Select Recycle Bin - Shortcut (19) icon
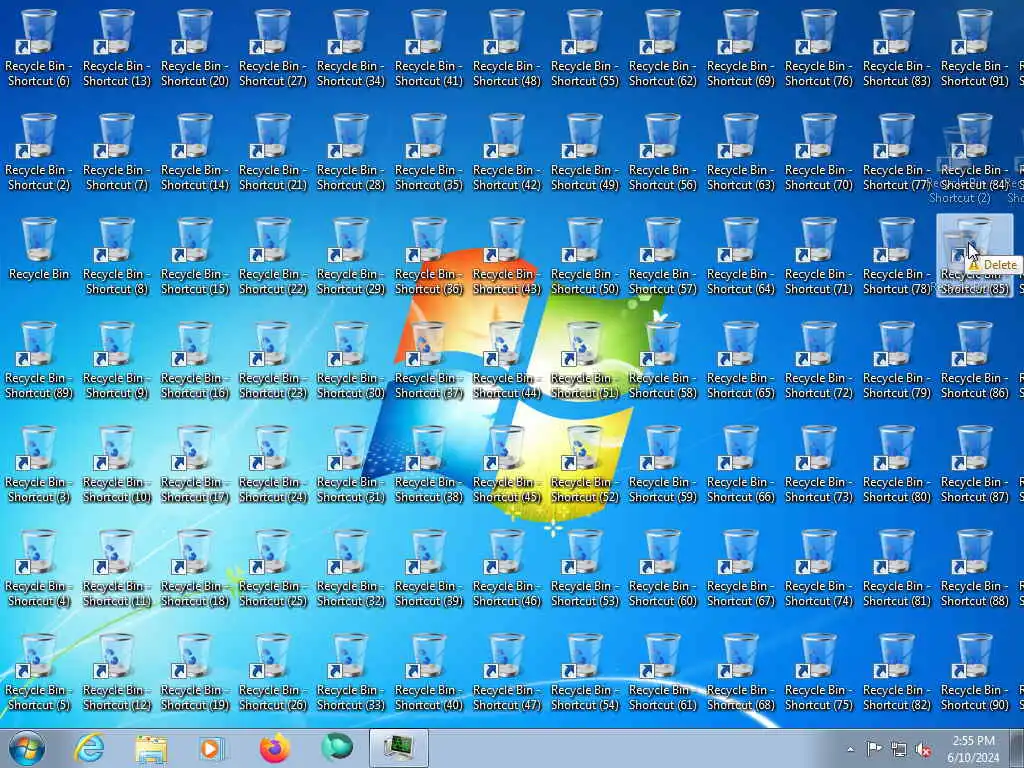The image size is (1024, 768). (195, 673)
